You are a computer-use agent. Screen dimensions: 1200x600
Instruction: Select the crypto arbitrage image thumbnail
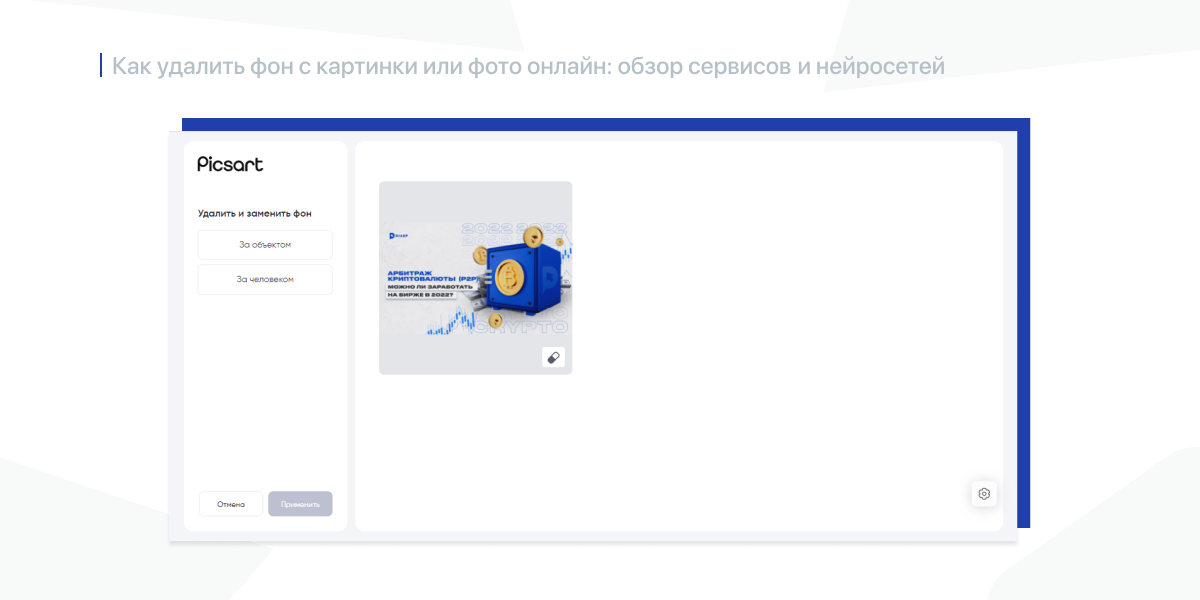point(476,278)
